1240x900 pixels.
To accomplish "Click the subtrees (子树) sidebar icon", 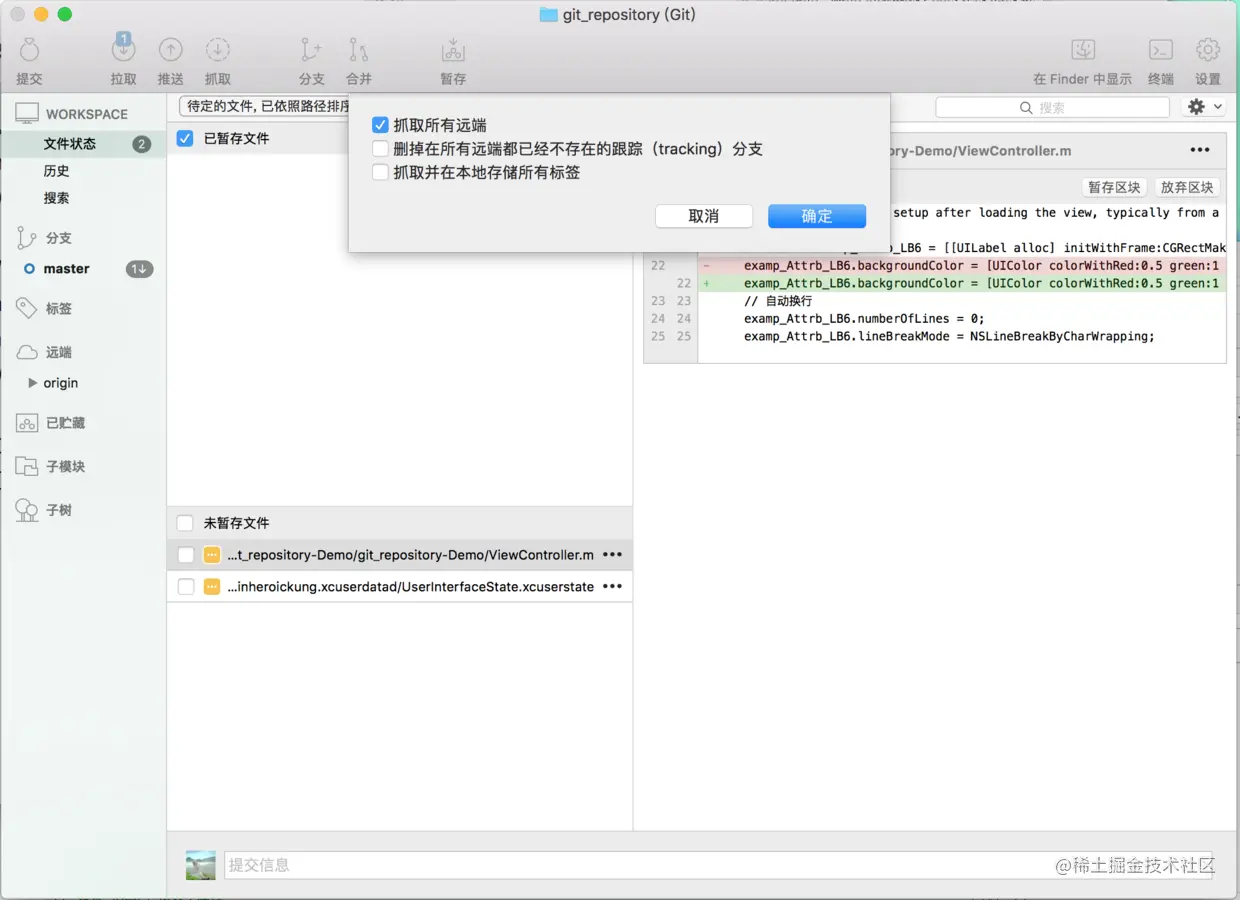I will [27, 510].
